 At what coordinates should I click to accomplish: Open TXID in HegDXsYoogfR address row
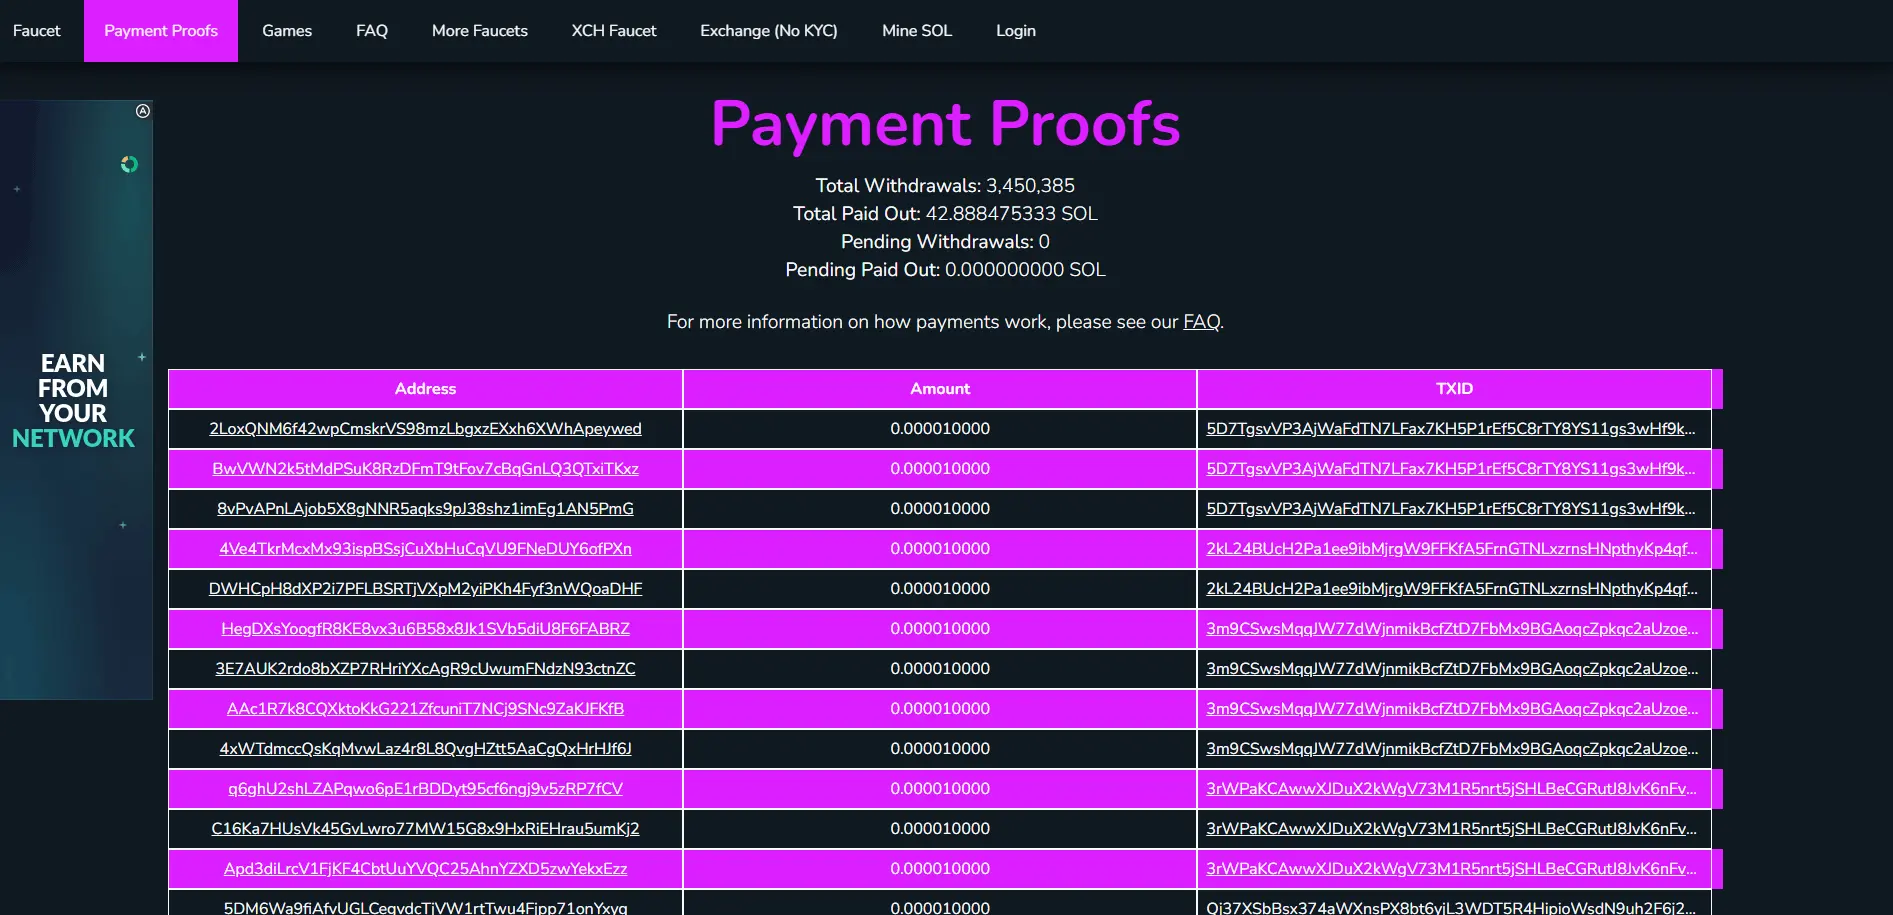pyautogui.click(x=1451, y=629)
